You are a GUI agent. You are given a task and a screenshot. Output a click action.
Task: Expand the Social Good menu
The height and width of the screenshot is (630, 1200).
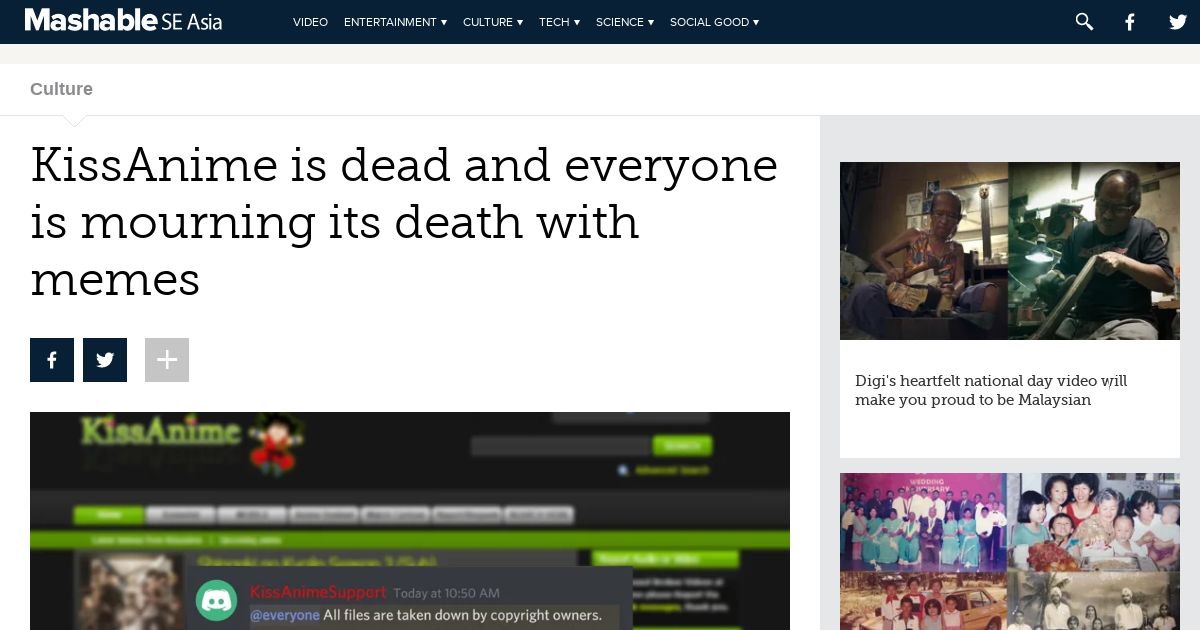pyautogui.click(x=714, y=22)
